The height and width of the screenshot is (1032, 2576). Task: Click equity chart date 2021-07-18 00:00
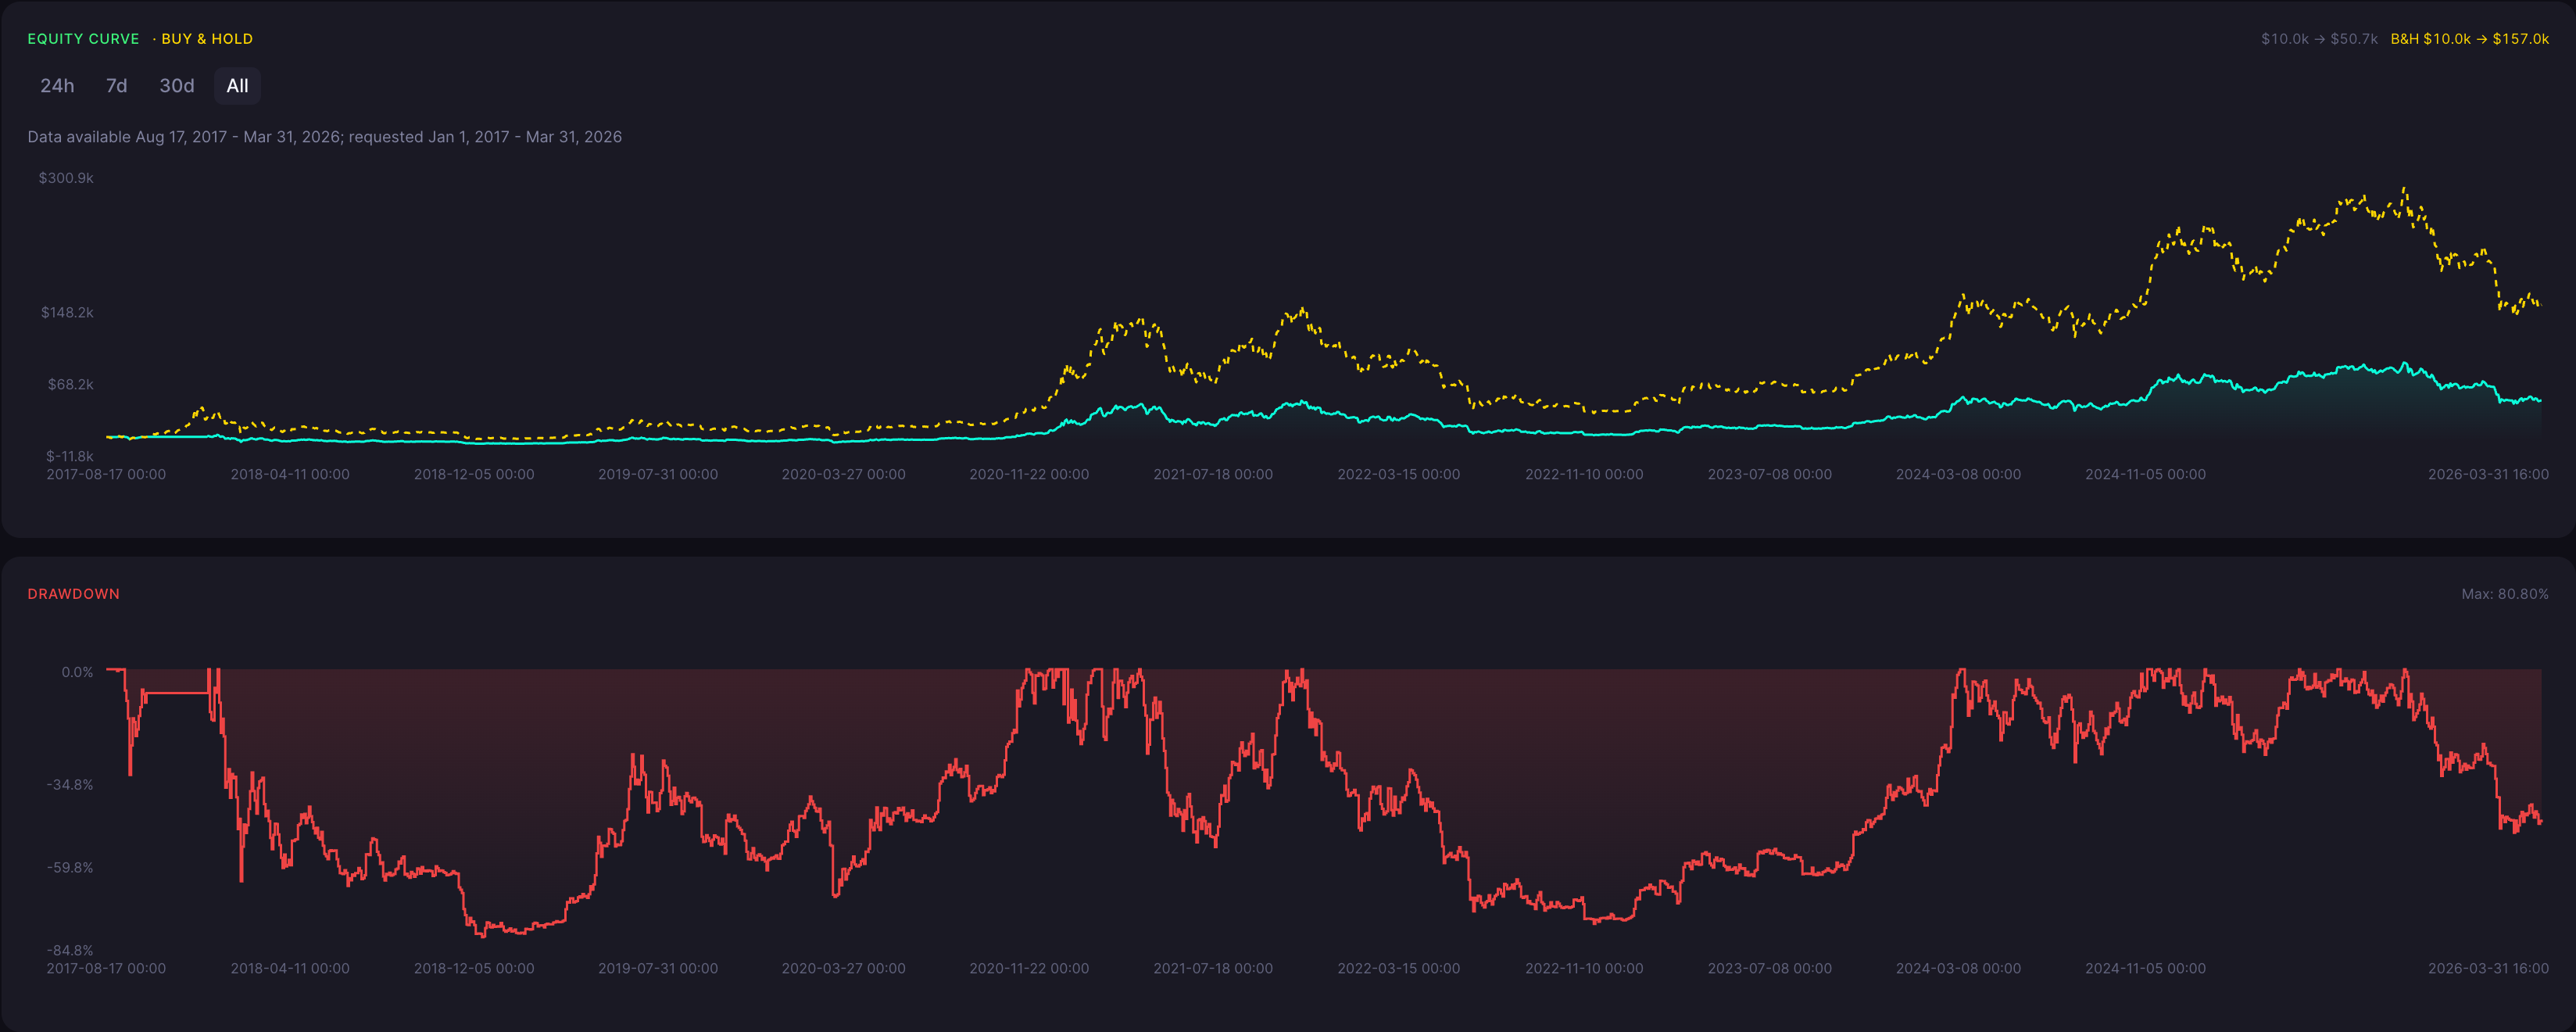(1213, 475)
